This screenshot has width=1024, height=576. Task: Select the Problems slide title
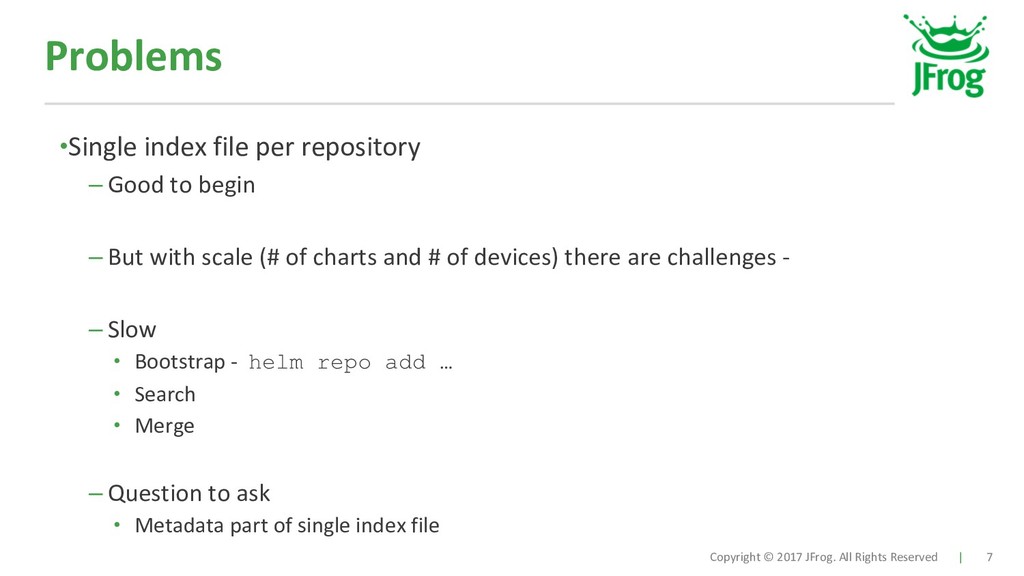tap(133, 56)
